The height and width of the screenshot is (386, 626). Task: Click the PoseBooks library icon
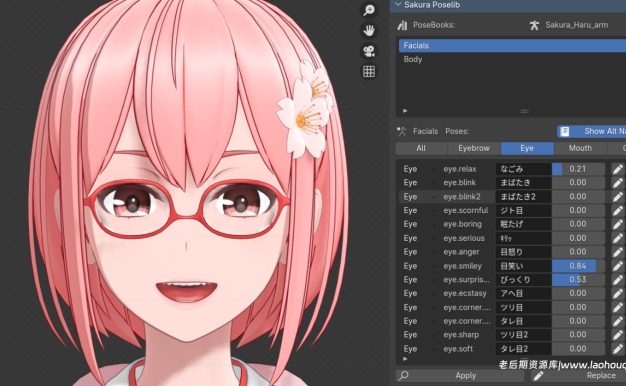point(402,25)
